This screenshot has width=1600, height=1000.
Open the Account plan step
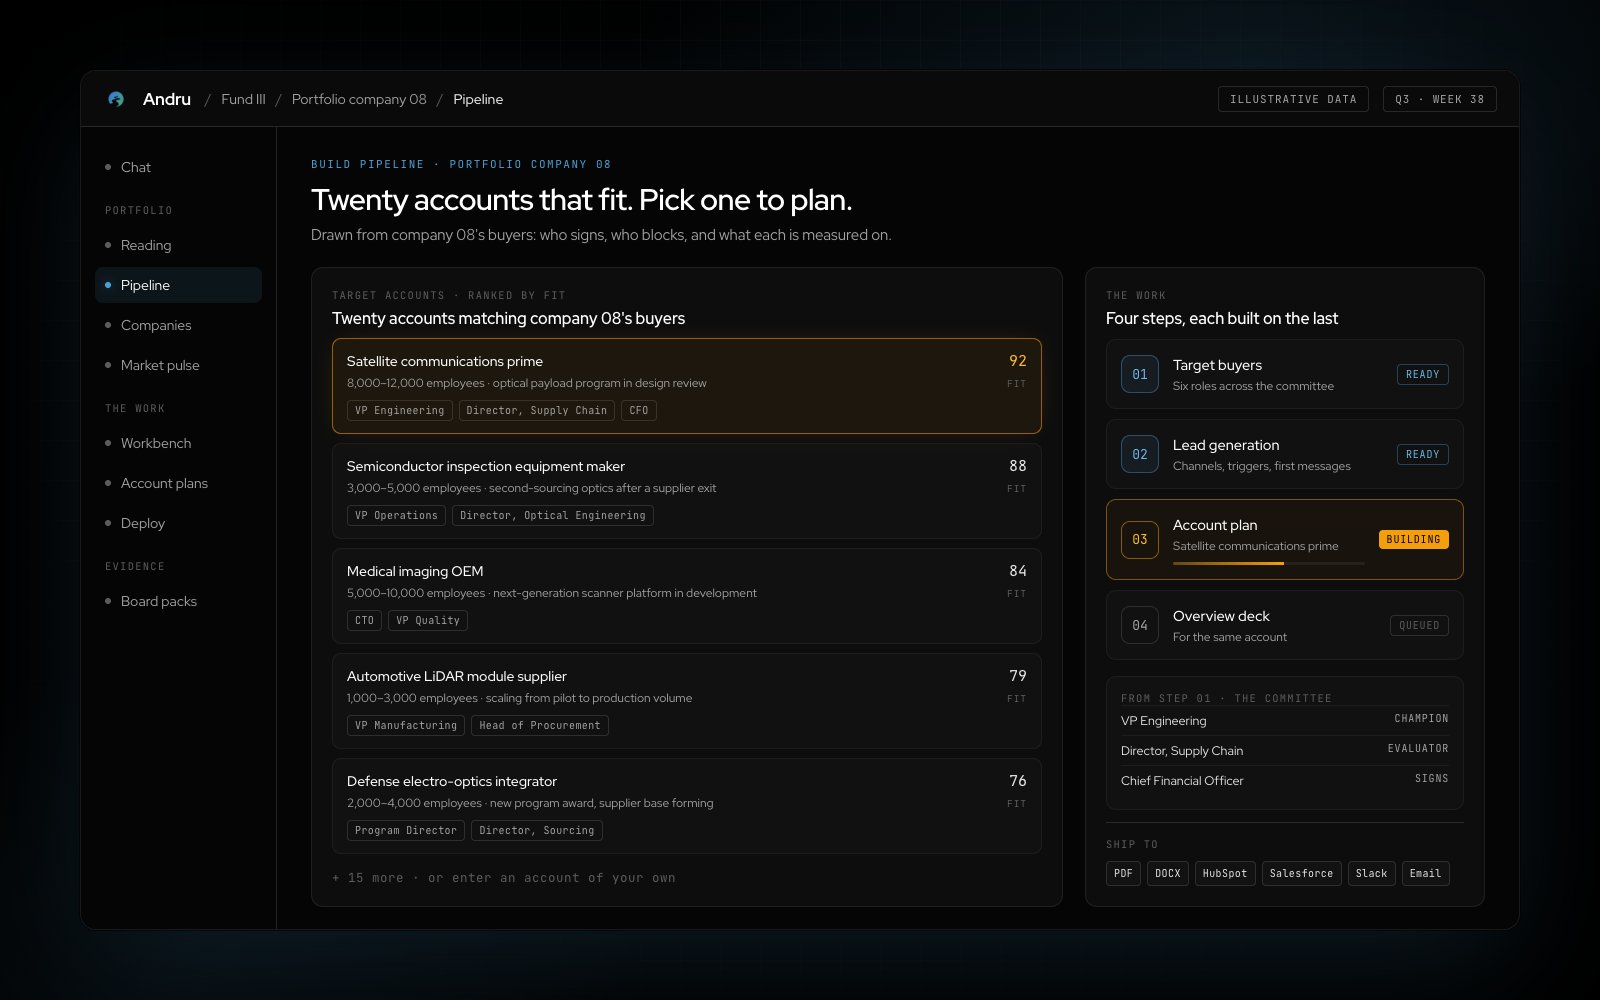point(1285,539)
